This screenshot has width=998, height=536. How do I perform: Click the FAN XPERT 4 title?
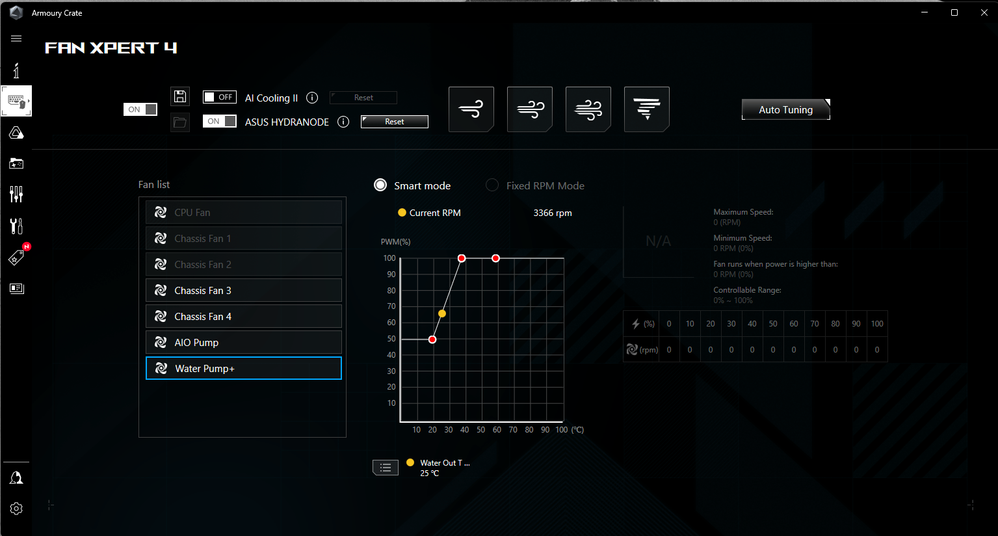tap(111, 48)
